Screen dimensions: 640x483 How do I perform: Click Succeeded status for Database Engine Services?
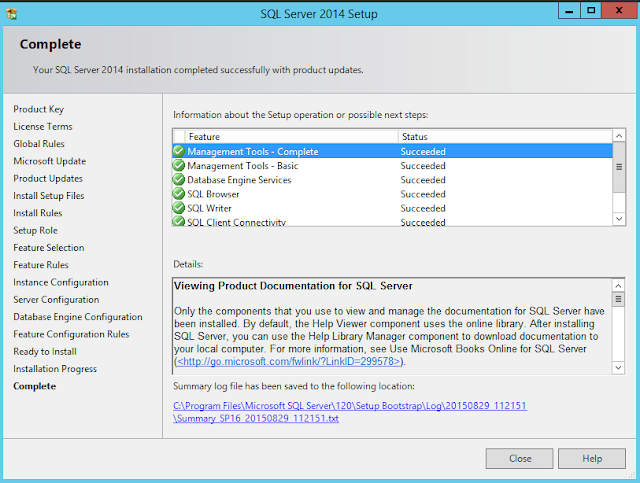click(x=423, y=180)
